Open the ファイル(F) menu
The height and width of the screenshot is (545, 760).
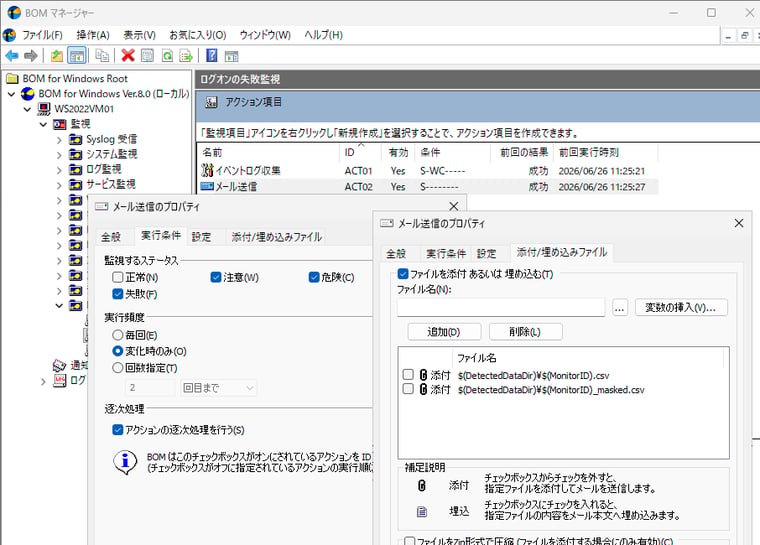pyautogui.click(x=42, y=35)
